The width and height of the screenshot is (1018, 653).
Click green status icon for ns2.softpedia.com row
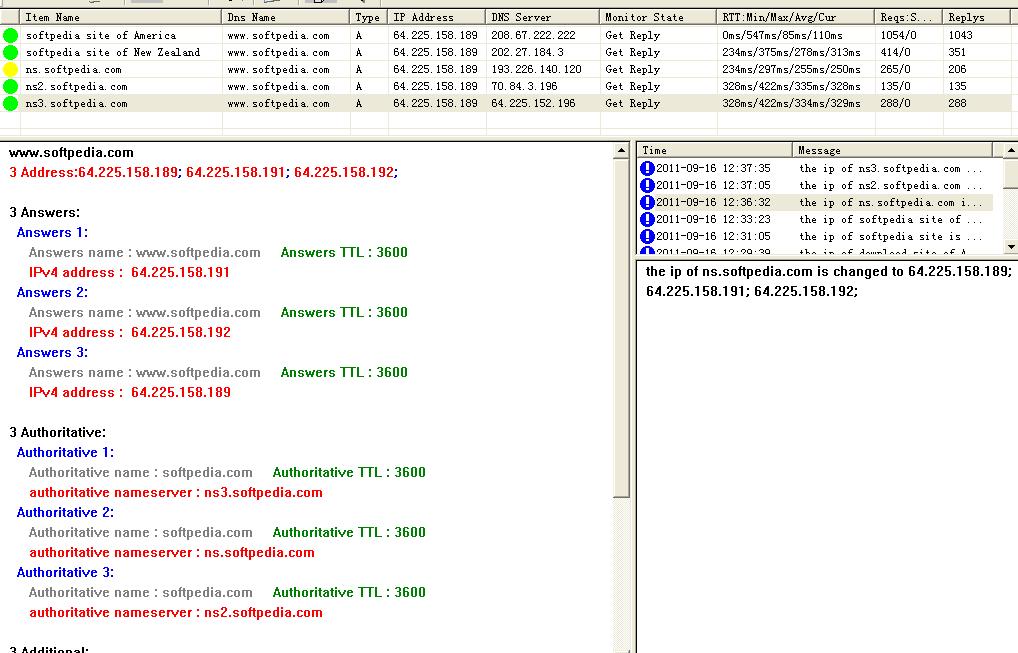tap(10, 86)
